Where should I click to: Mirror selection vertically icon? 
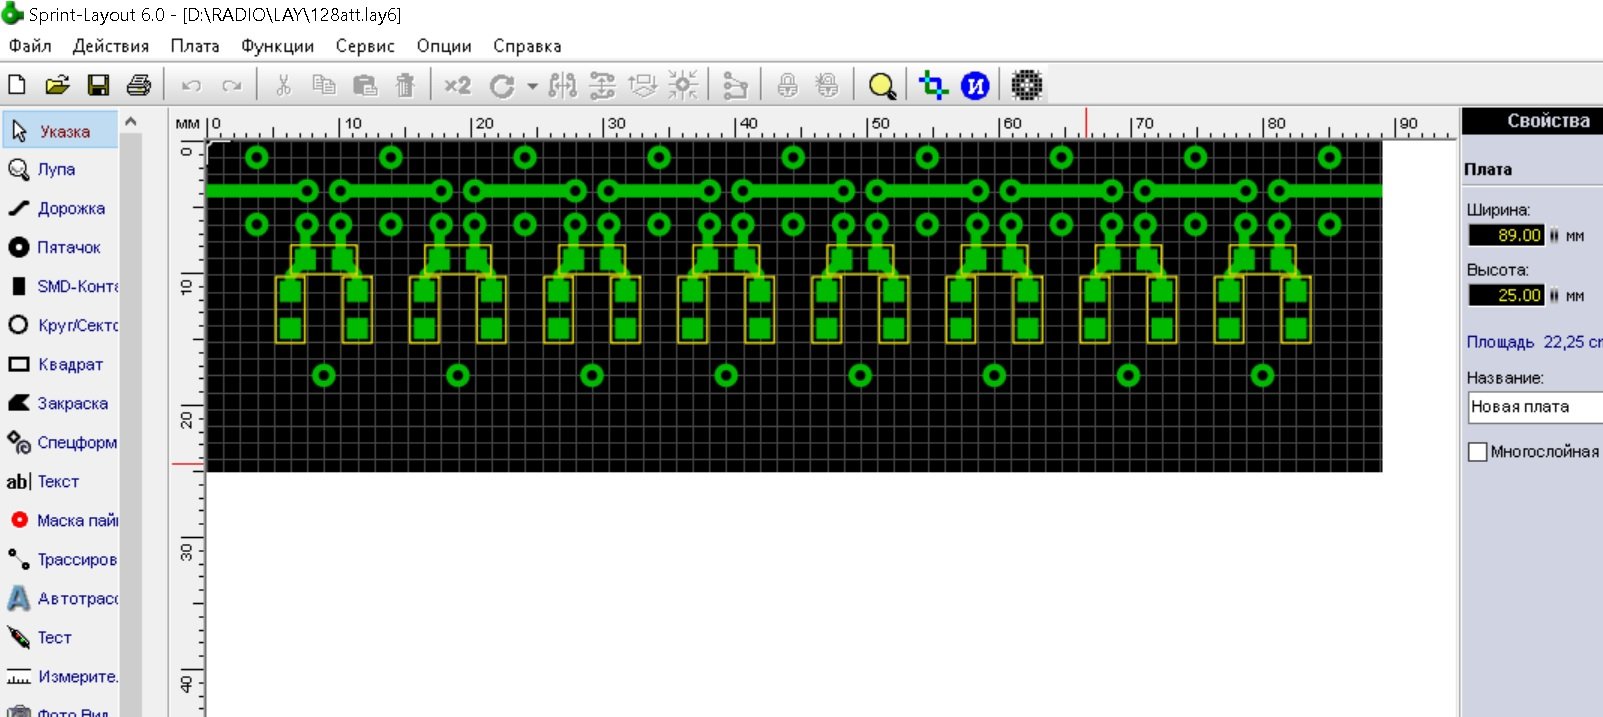pyautogui.click(x=602, y=85)
